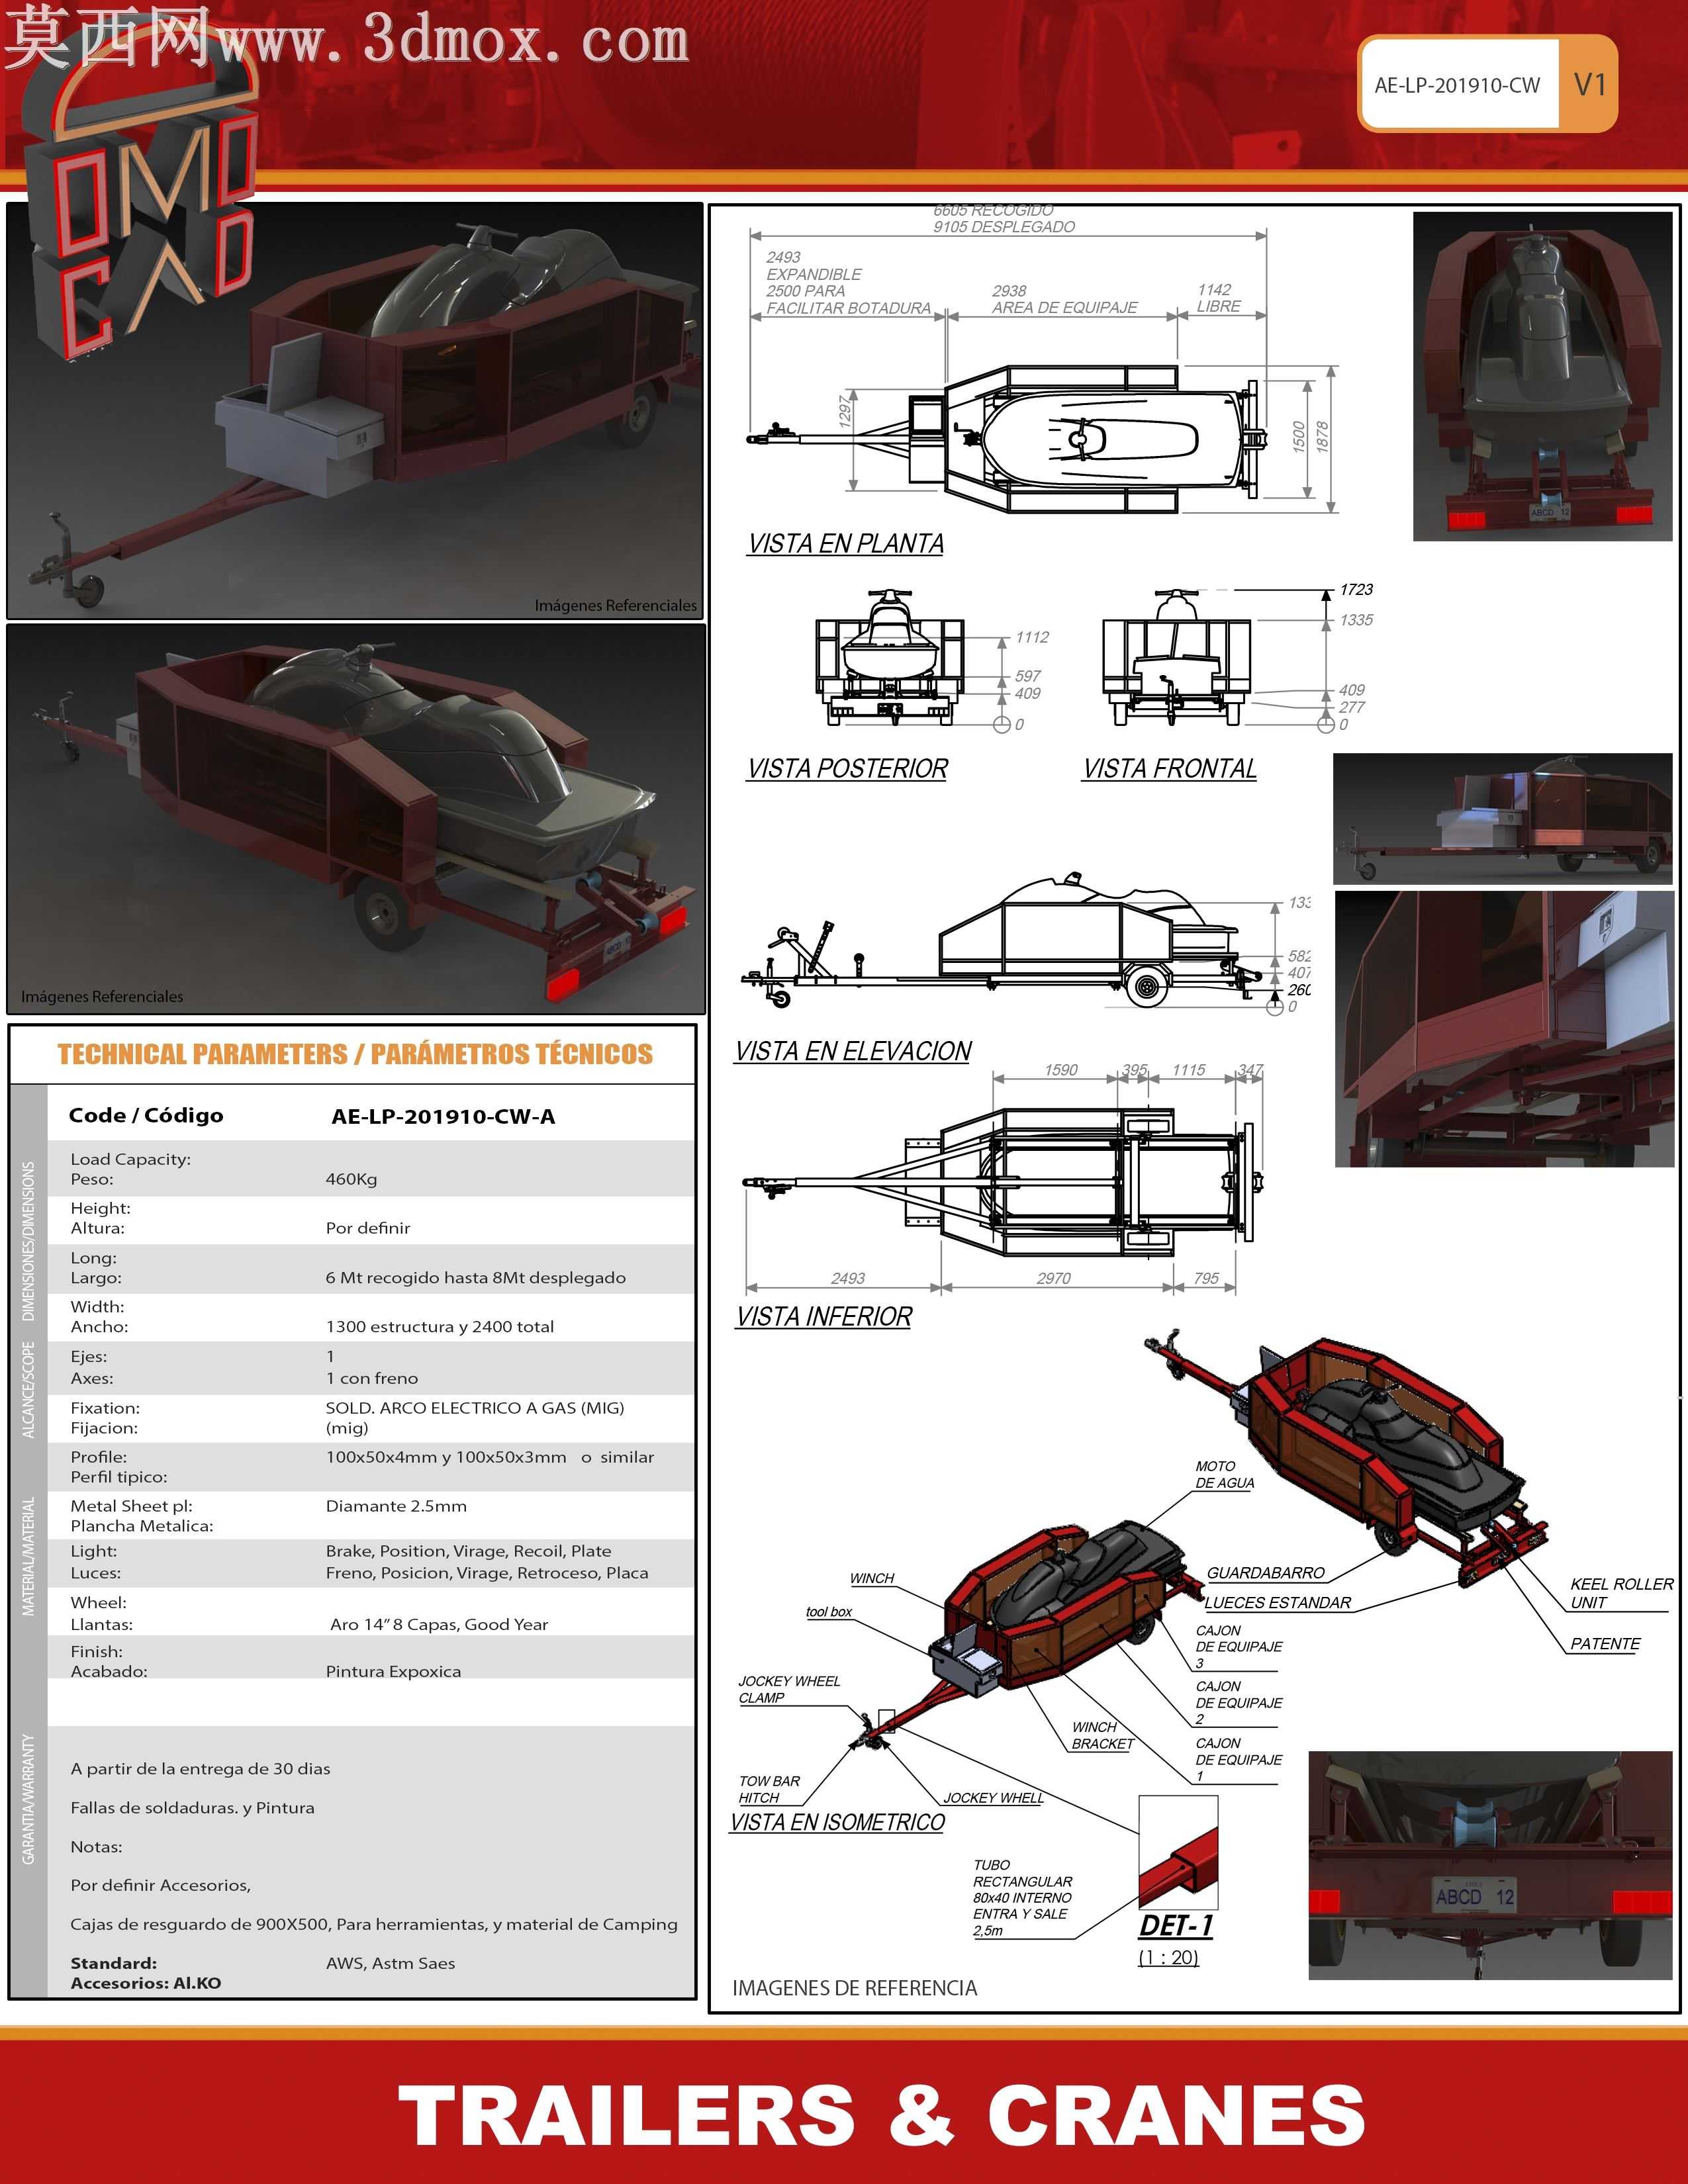Click the Accesorios: Al.KO line
The image size is (1688, 2184).
click(x=146, y=1984)
